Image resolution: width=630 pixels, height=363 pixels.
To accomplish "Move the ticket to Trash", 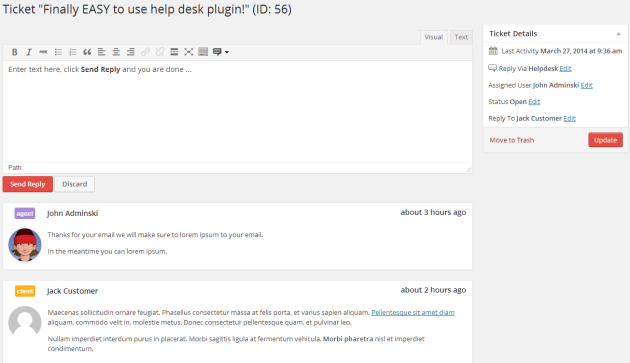I will click(511, 140).
